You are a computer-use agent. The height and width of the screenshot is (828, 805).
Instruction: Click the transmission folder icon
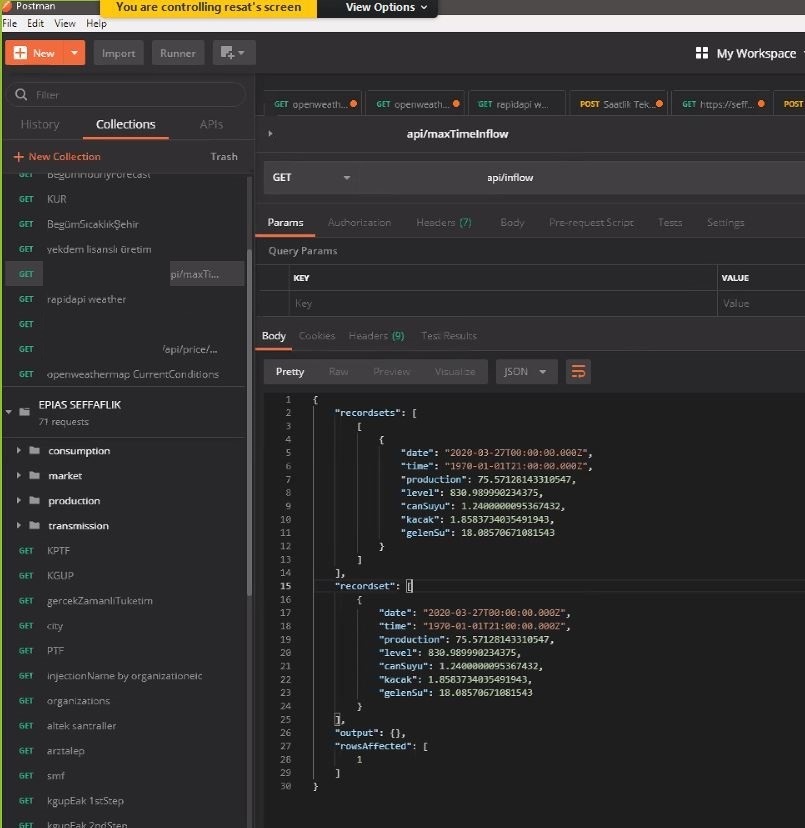coord(34,526)
